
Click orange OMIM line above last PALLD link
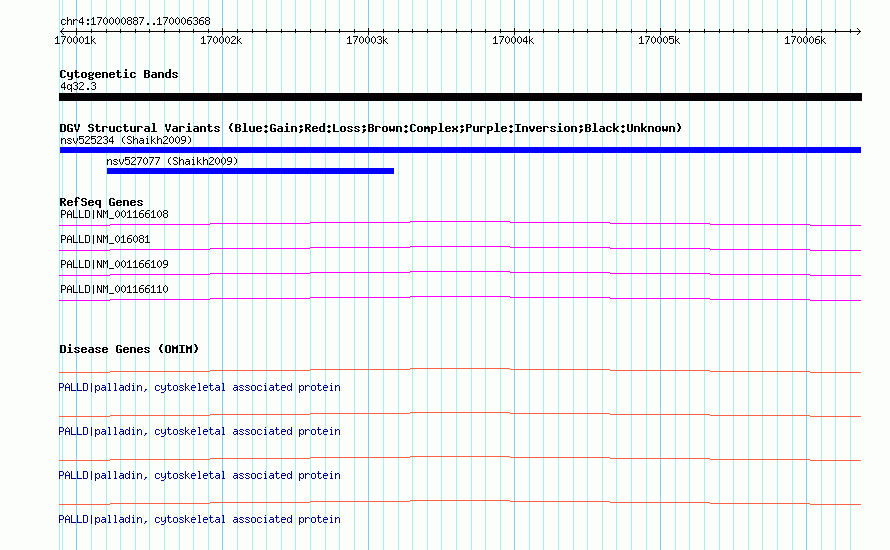(460, 502)
